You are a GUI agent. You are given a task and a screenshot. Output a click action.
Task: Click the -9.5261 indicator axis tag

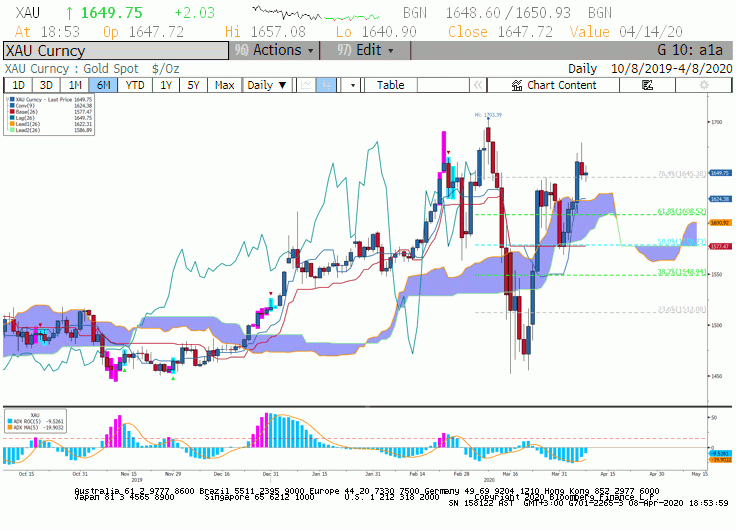pos(721,453)
